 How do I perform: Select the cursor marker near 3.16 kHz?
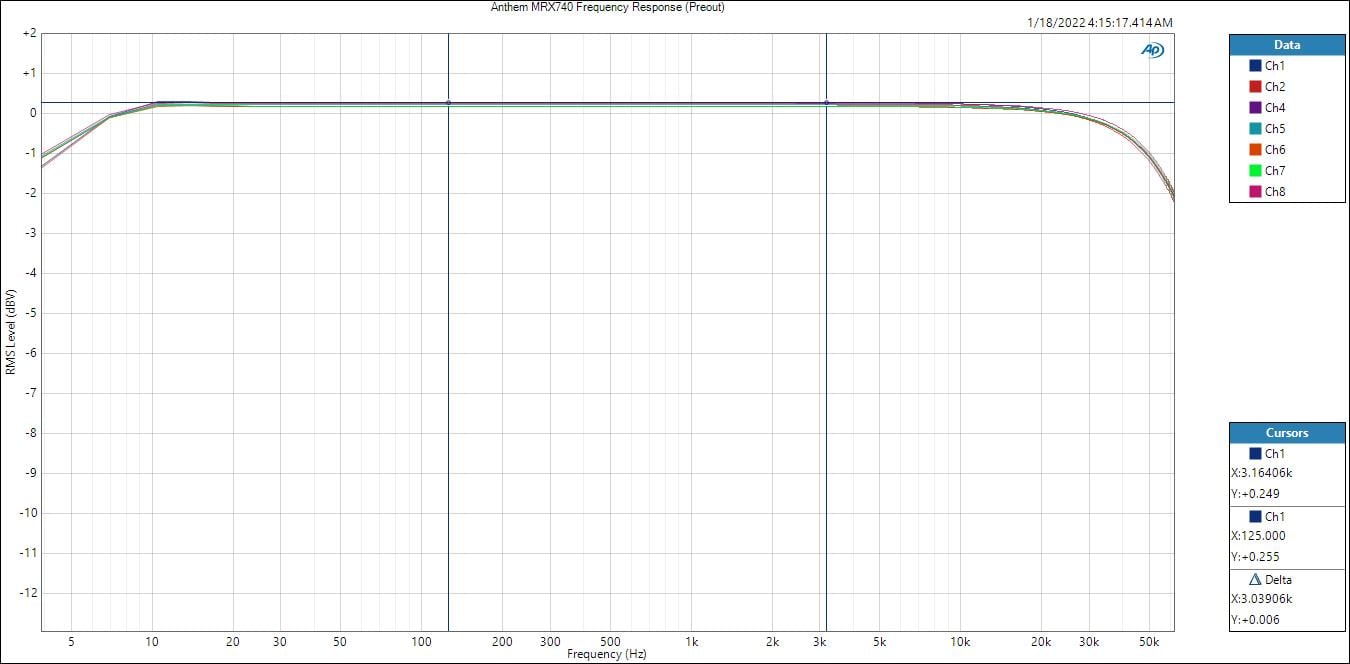826,102
